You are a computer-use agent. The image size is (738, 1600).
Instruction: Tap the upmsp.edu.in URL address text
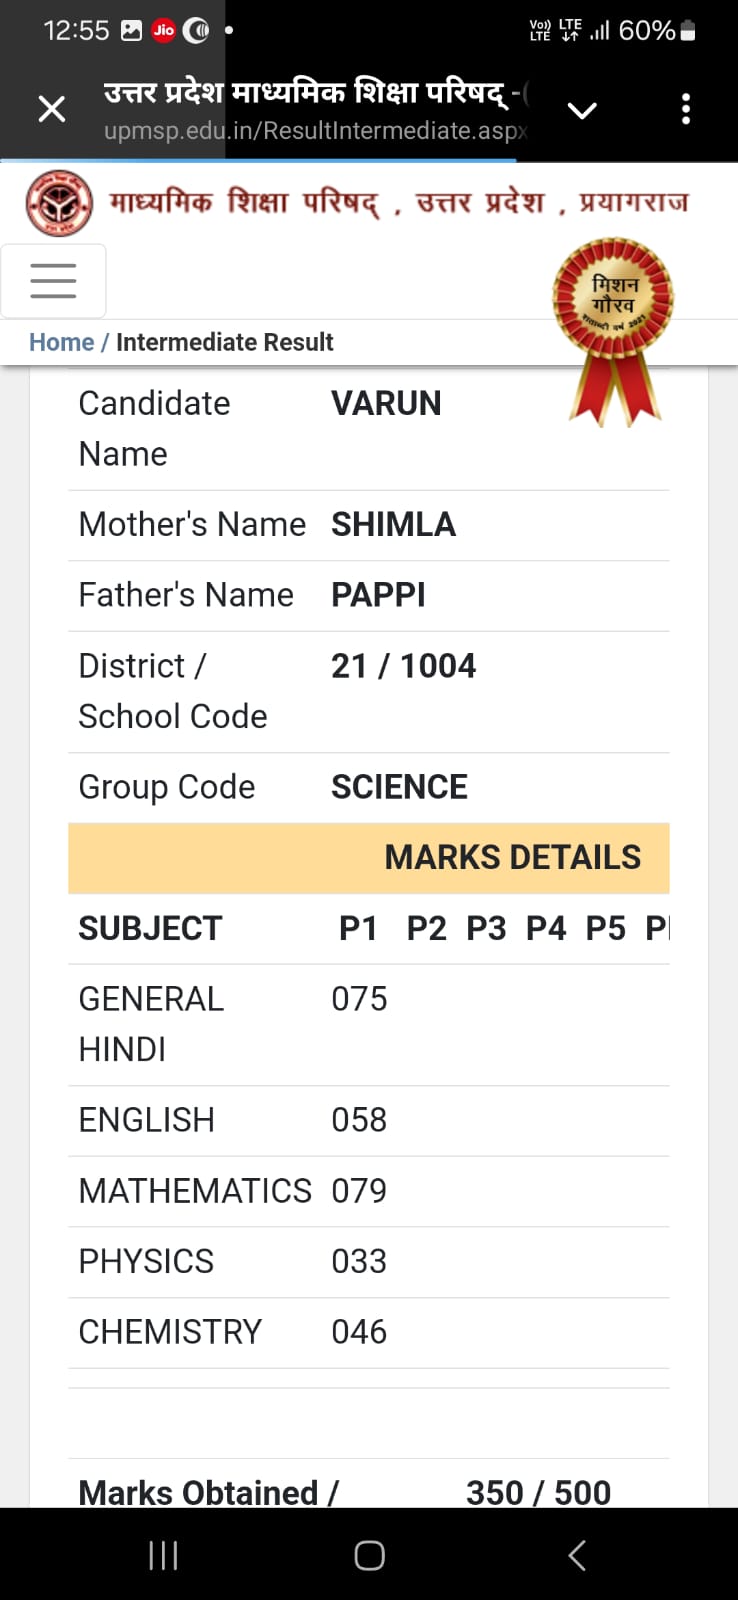315,131
